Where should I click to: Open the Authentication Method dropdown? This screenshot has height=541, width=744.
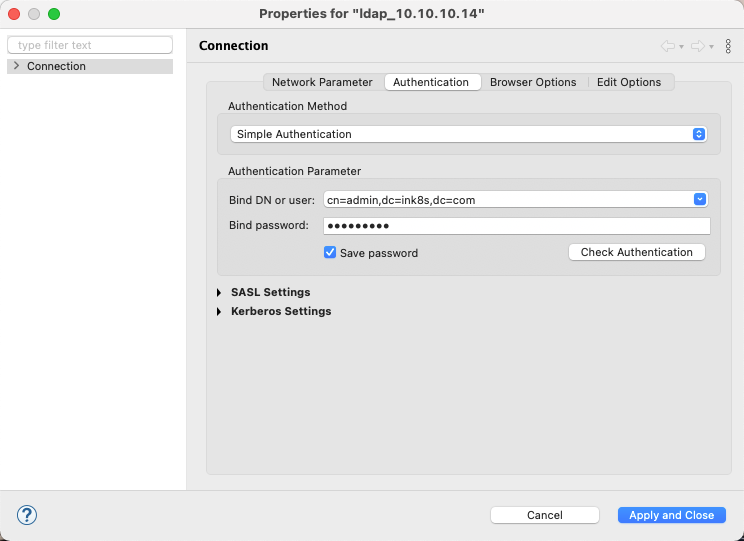tap(469, 134)
